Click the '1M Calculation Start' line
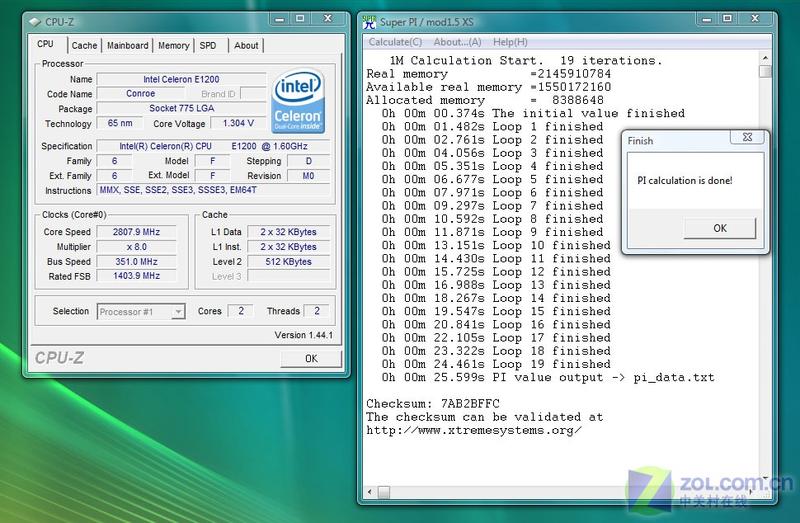The width and height of the screenshot is (800, 523). (526, 60)
